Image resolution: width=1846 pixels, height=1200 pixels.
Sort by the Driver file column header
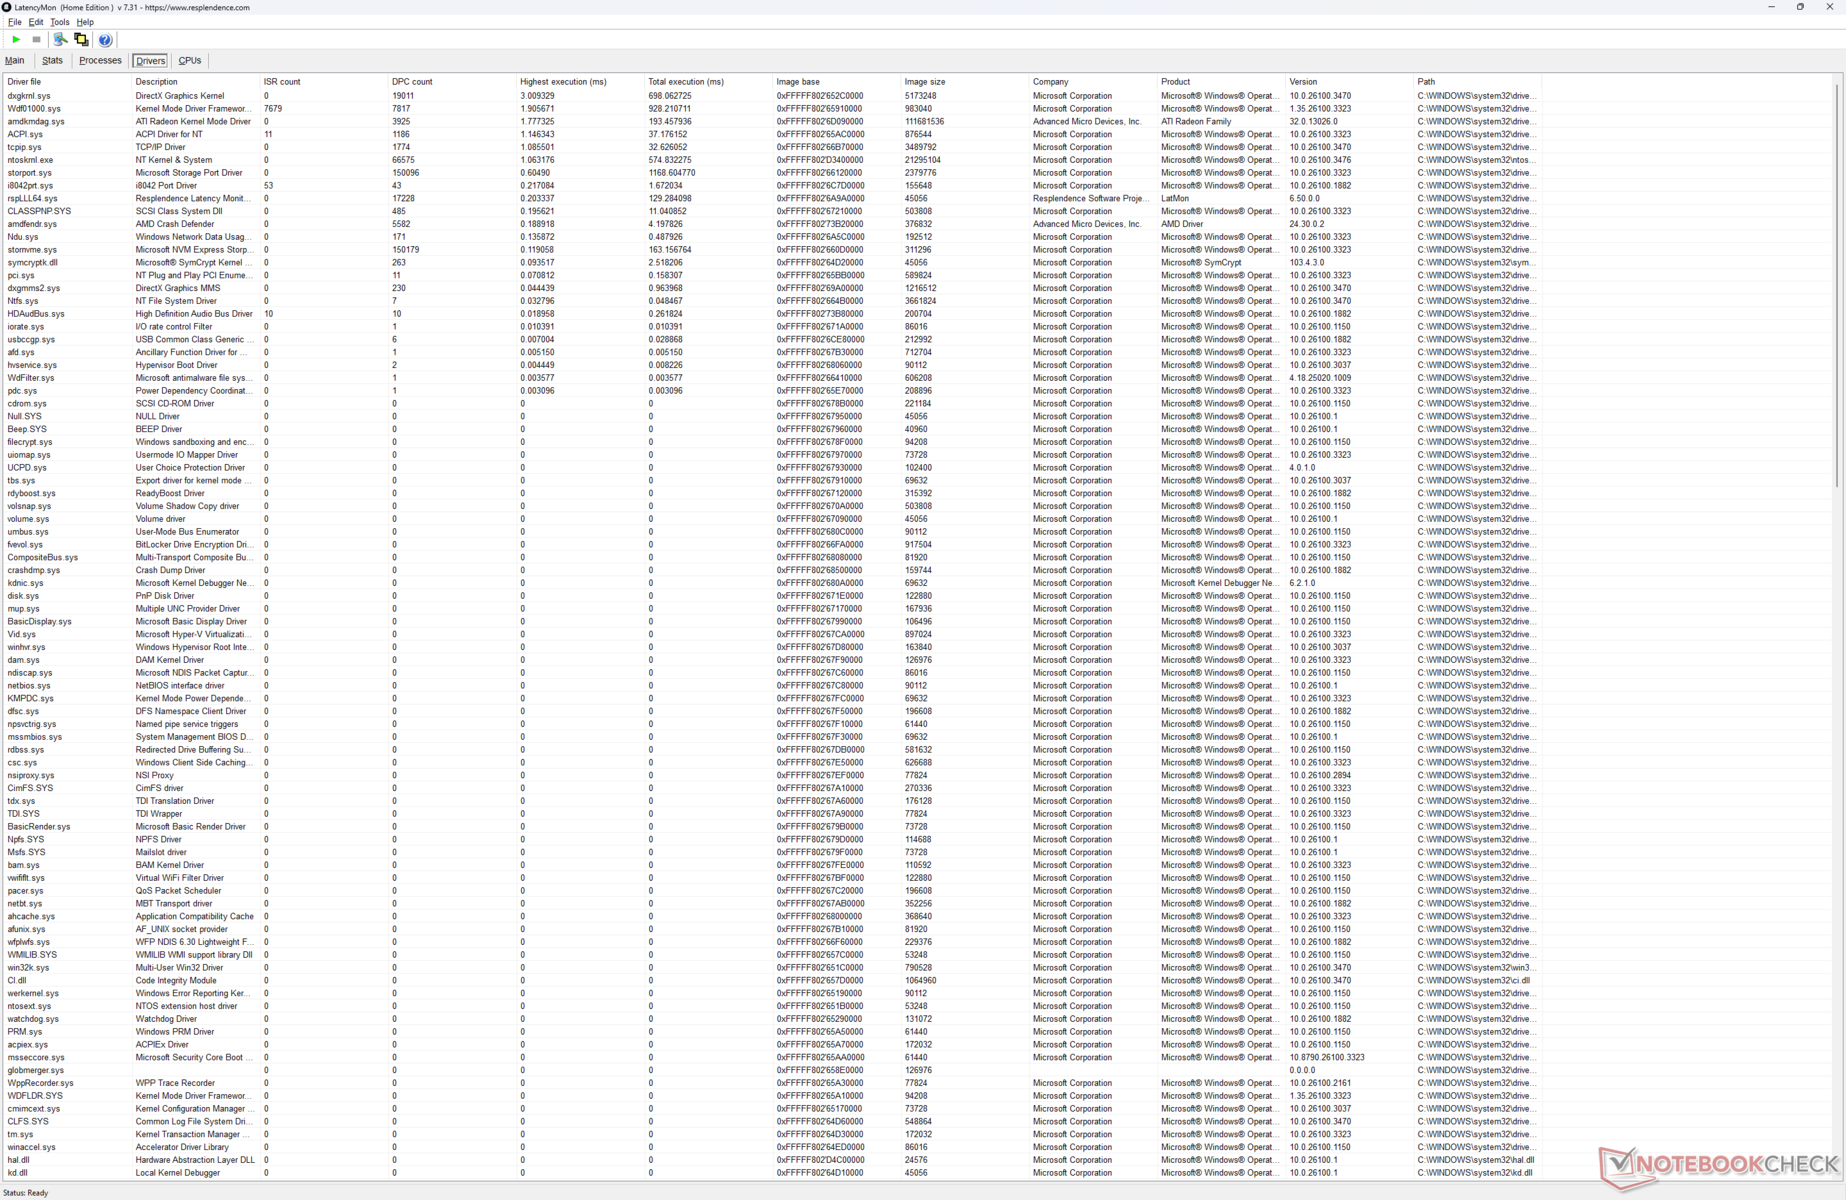coord(68,82)
